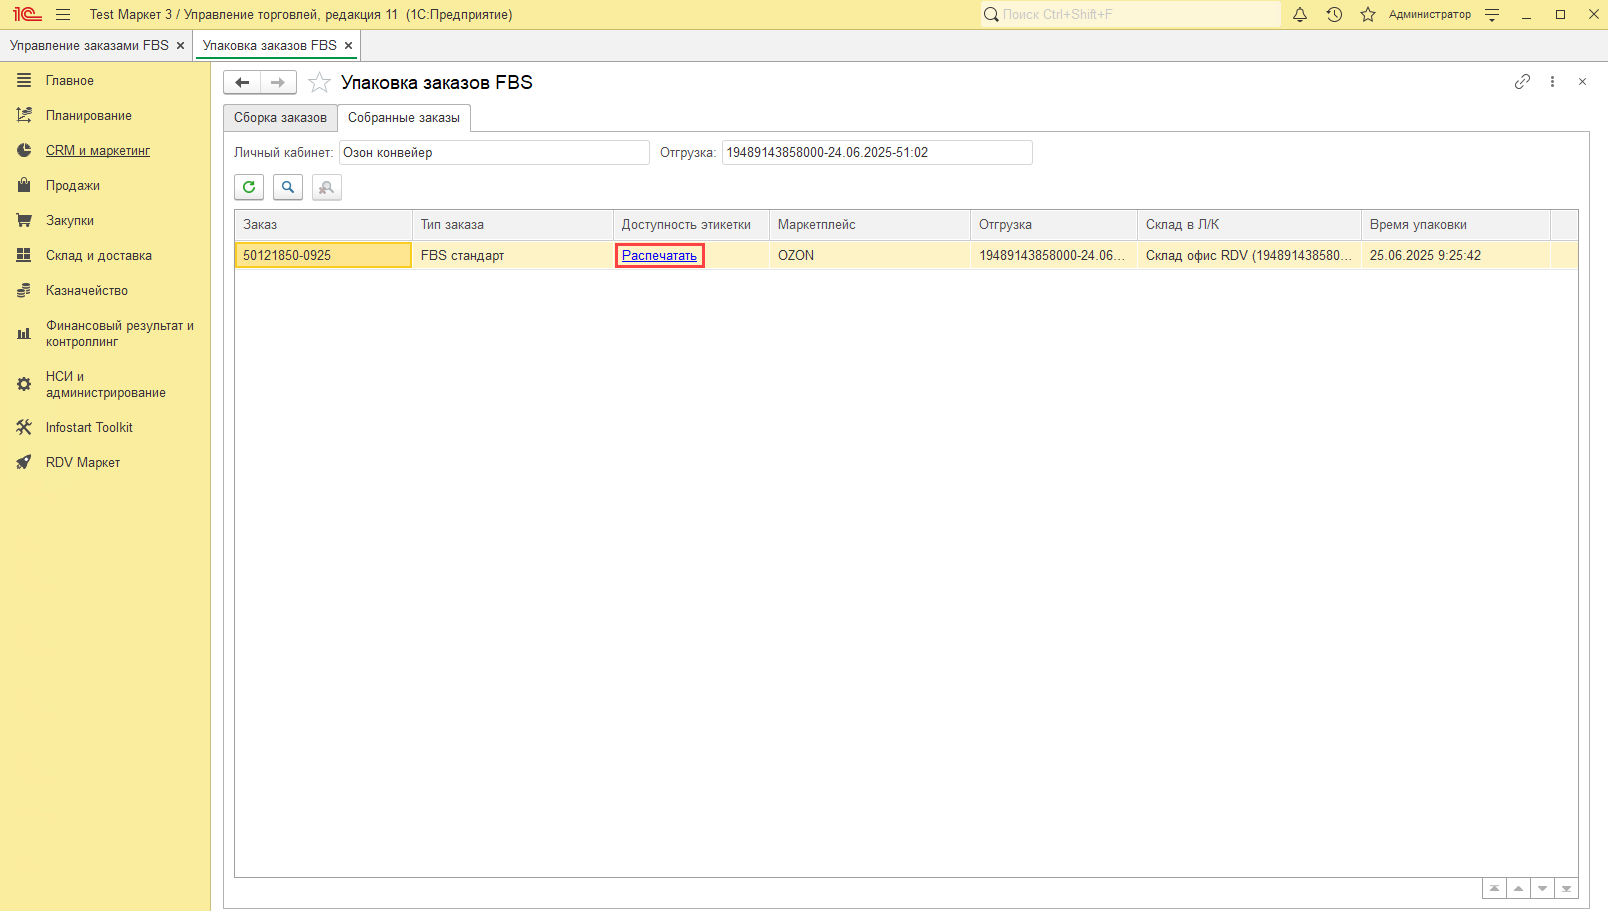Jump to the last row of list
The width and height of the screenshot is (1608, 911).
tap(1566, 888)
